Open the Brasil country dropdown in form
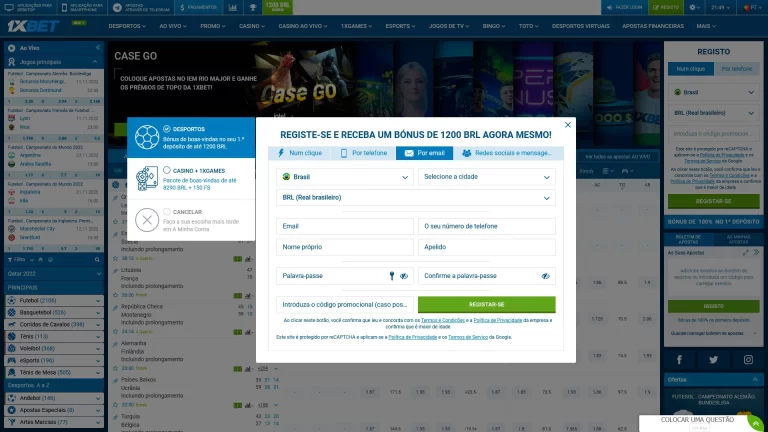The height and width of the screenshot is (432, 768). coord(345,177)
